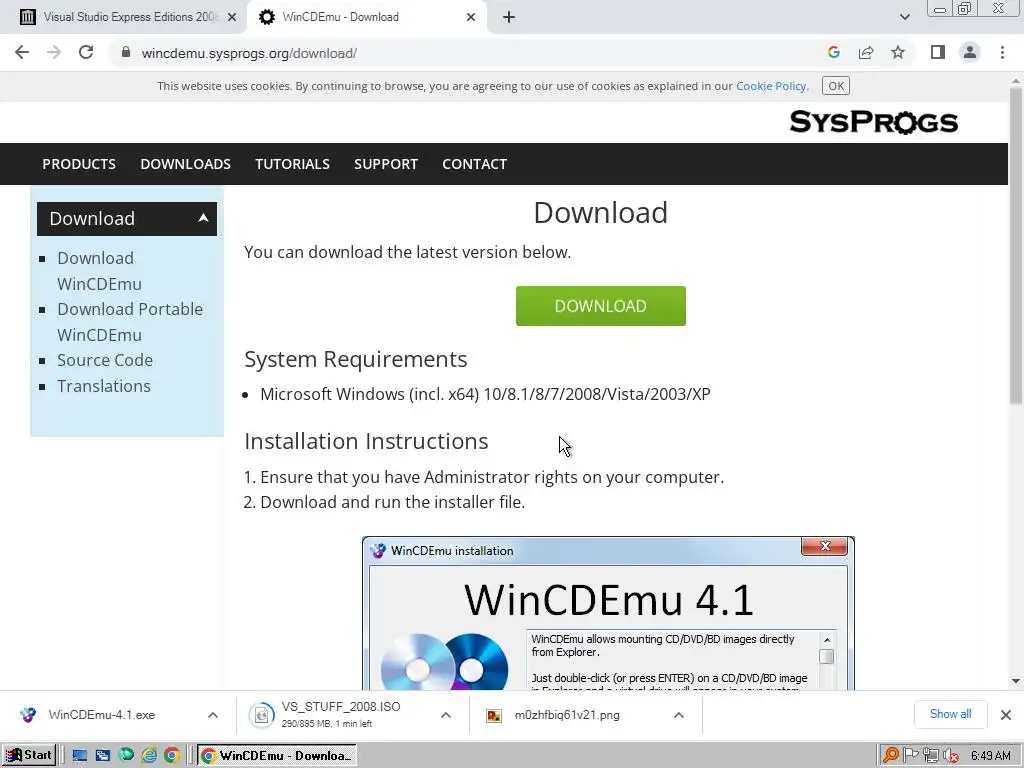Bookmark this page with the star icon

pos(898,53)
